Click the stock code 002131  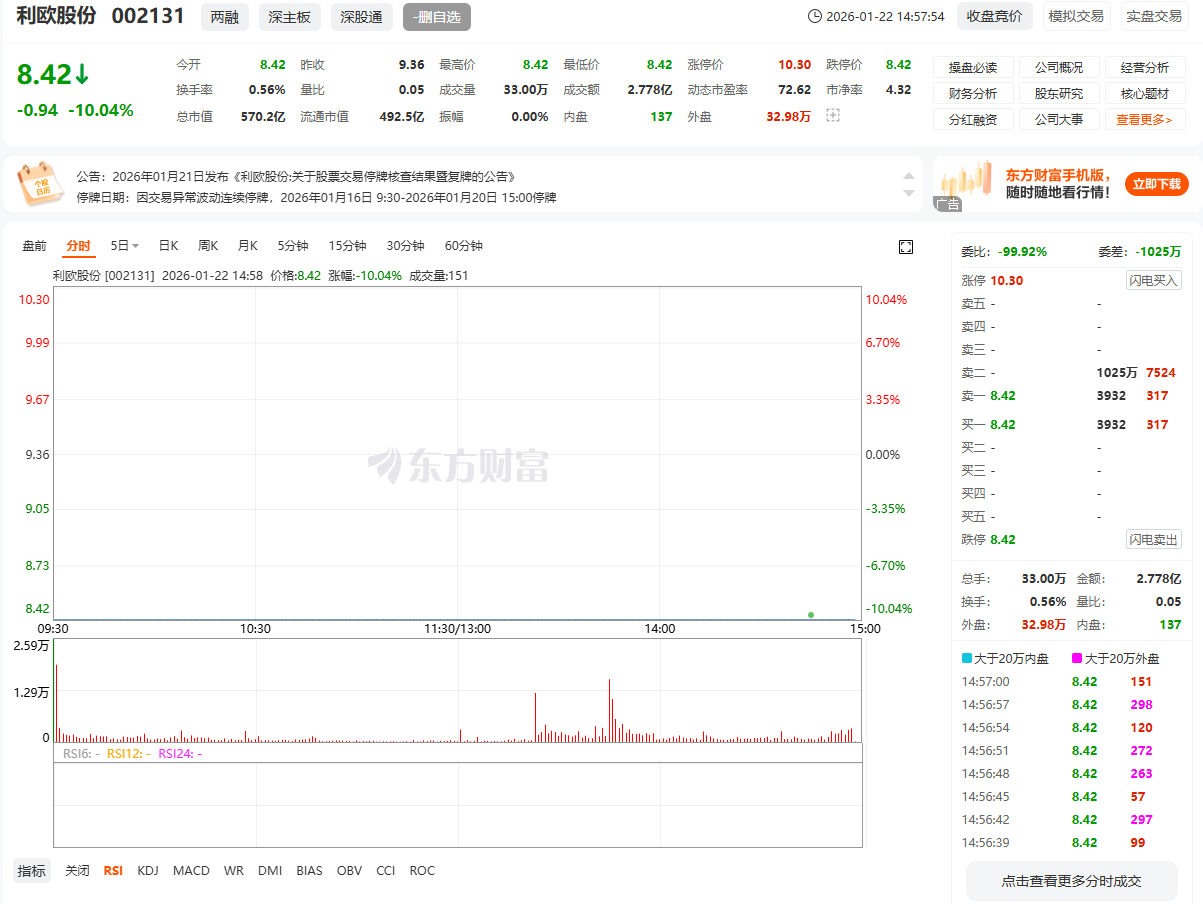148,17
